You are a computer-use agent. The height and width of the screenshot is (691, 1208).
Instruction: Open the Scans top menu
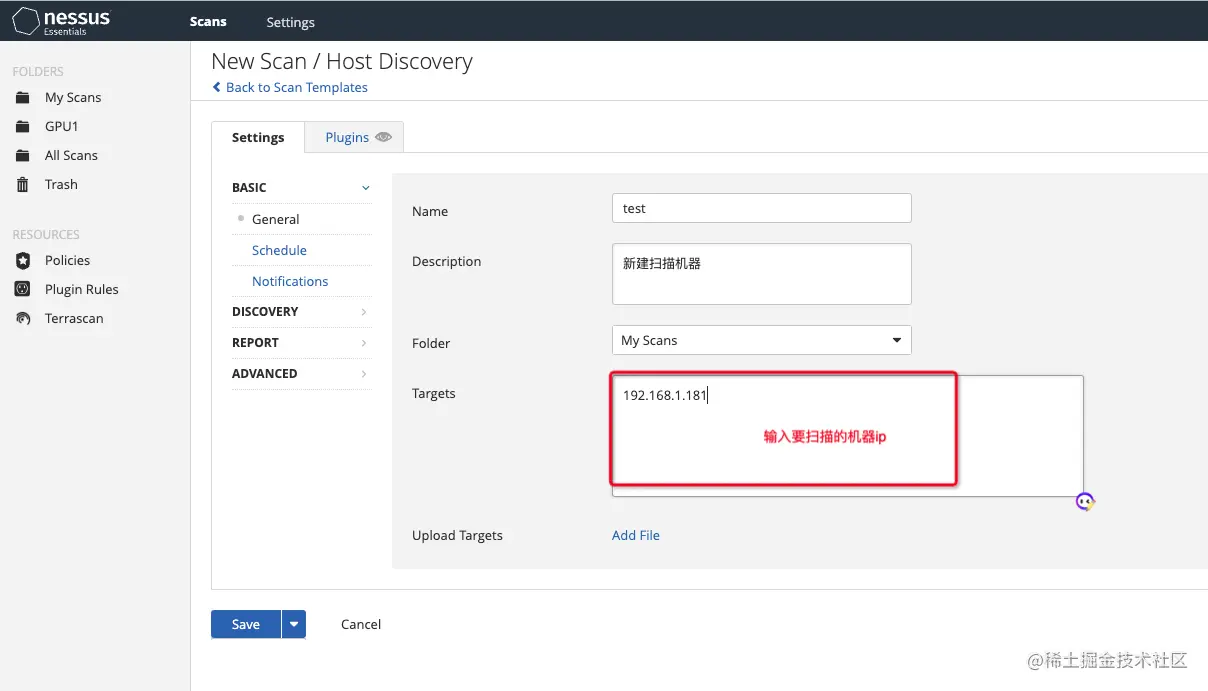point(208,21)
